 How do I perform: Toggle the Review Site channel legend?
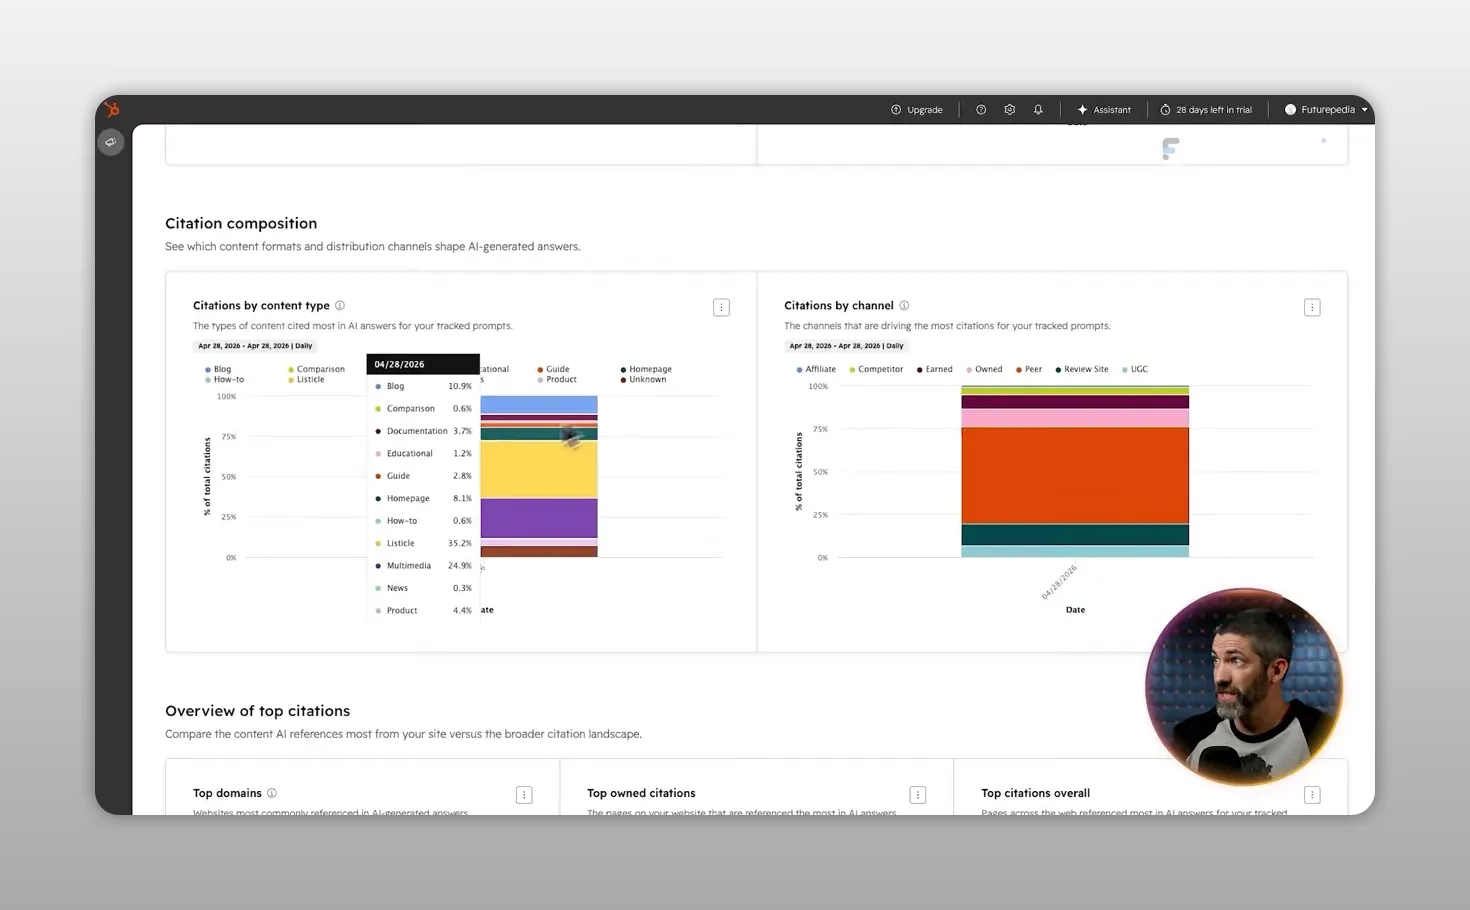[x=1082, y=369]
